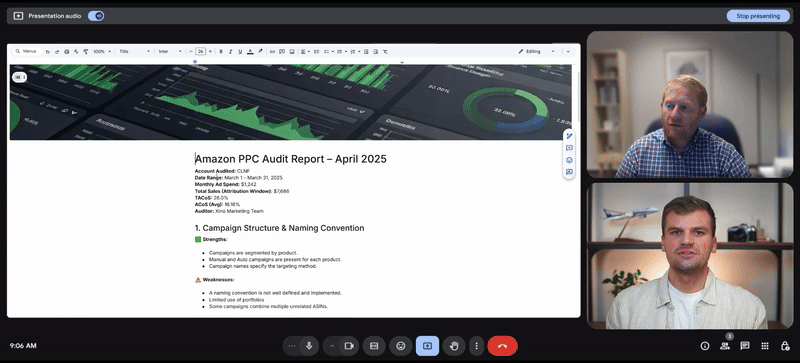Insert a link
The width and height of the screenshot is (800, 363).
(272, 52)
